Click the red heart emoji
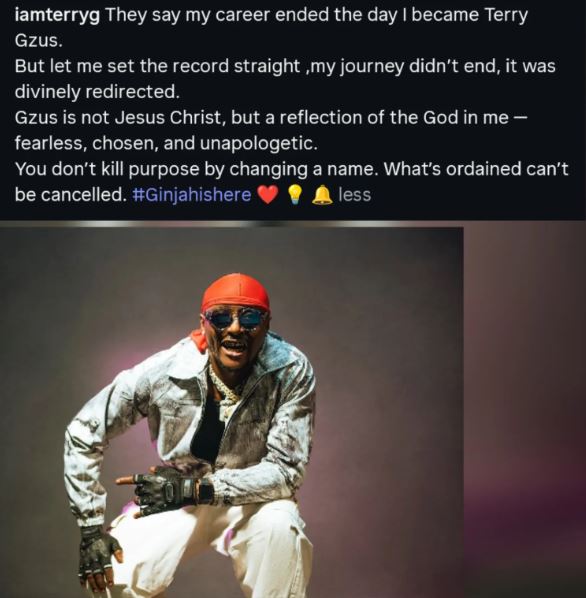Viewport: 586px width, 598px height. [267, 195]
